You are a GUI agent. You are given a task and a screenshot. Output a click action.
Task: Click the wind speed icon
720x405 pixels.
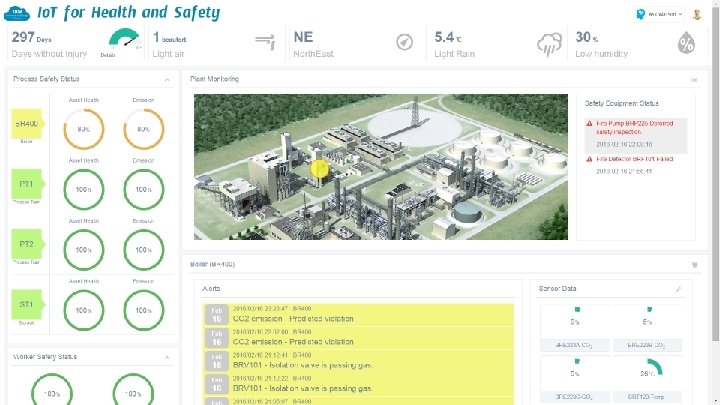(x=265, y=42)
